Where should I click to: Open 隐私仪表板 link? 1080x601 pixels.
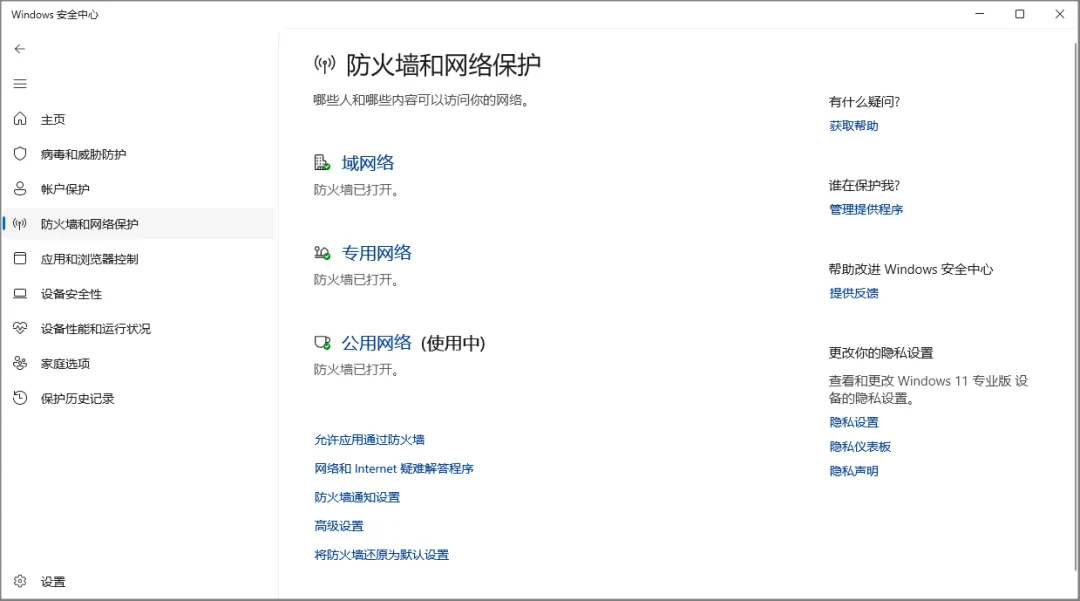pyautogui.click(x=860, y=447)
